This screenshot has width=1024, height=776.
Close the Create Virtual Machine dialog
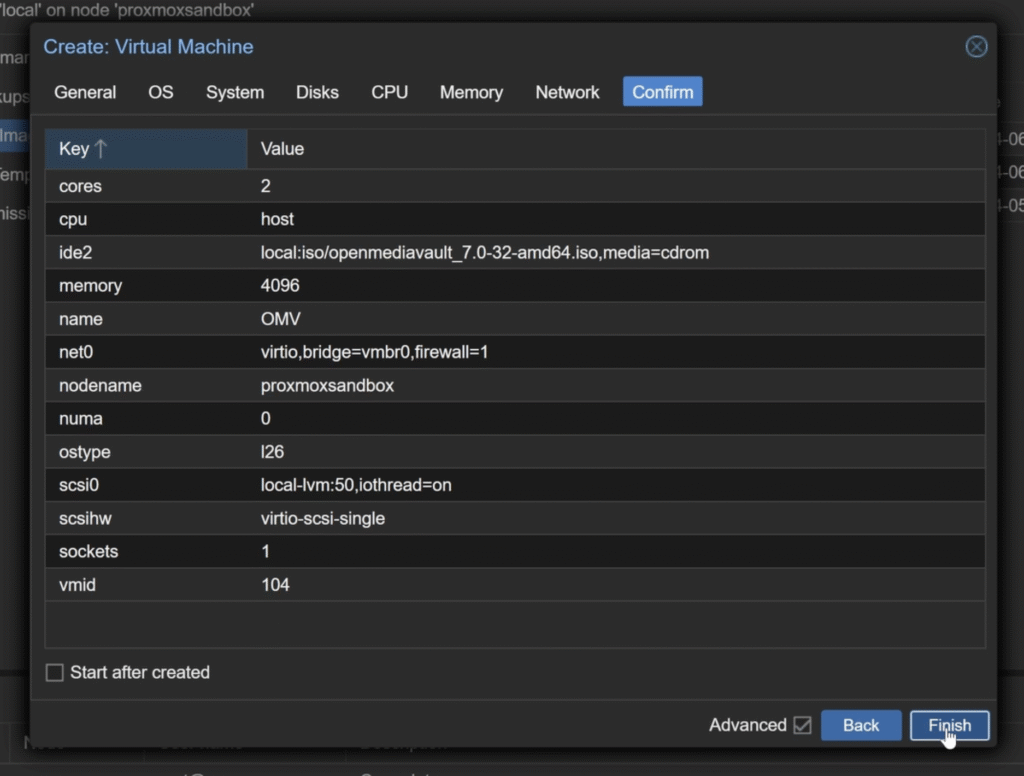(x=976, y=46)
